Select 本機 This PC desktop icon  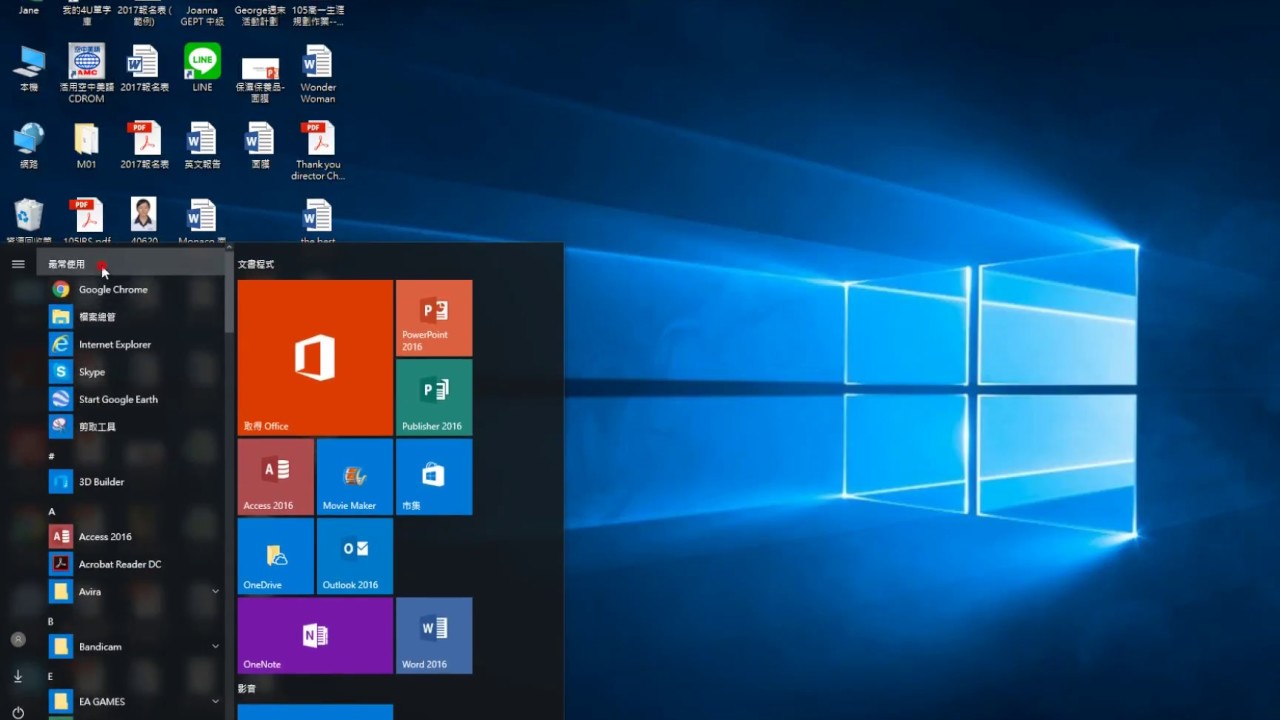[x=29, y=68]
